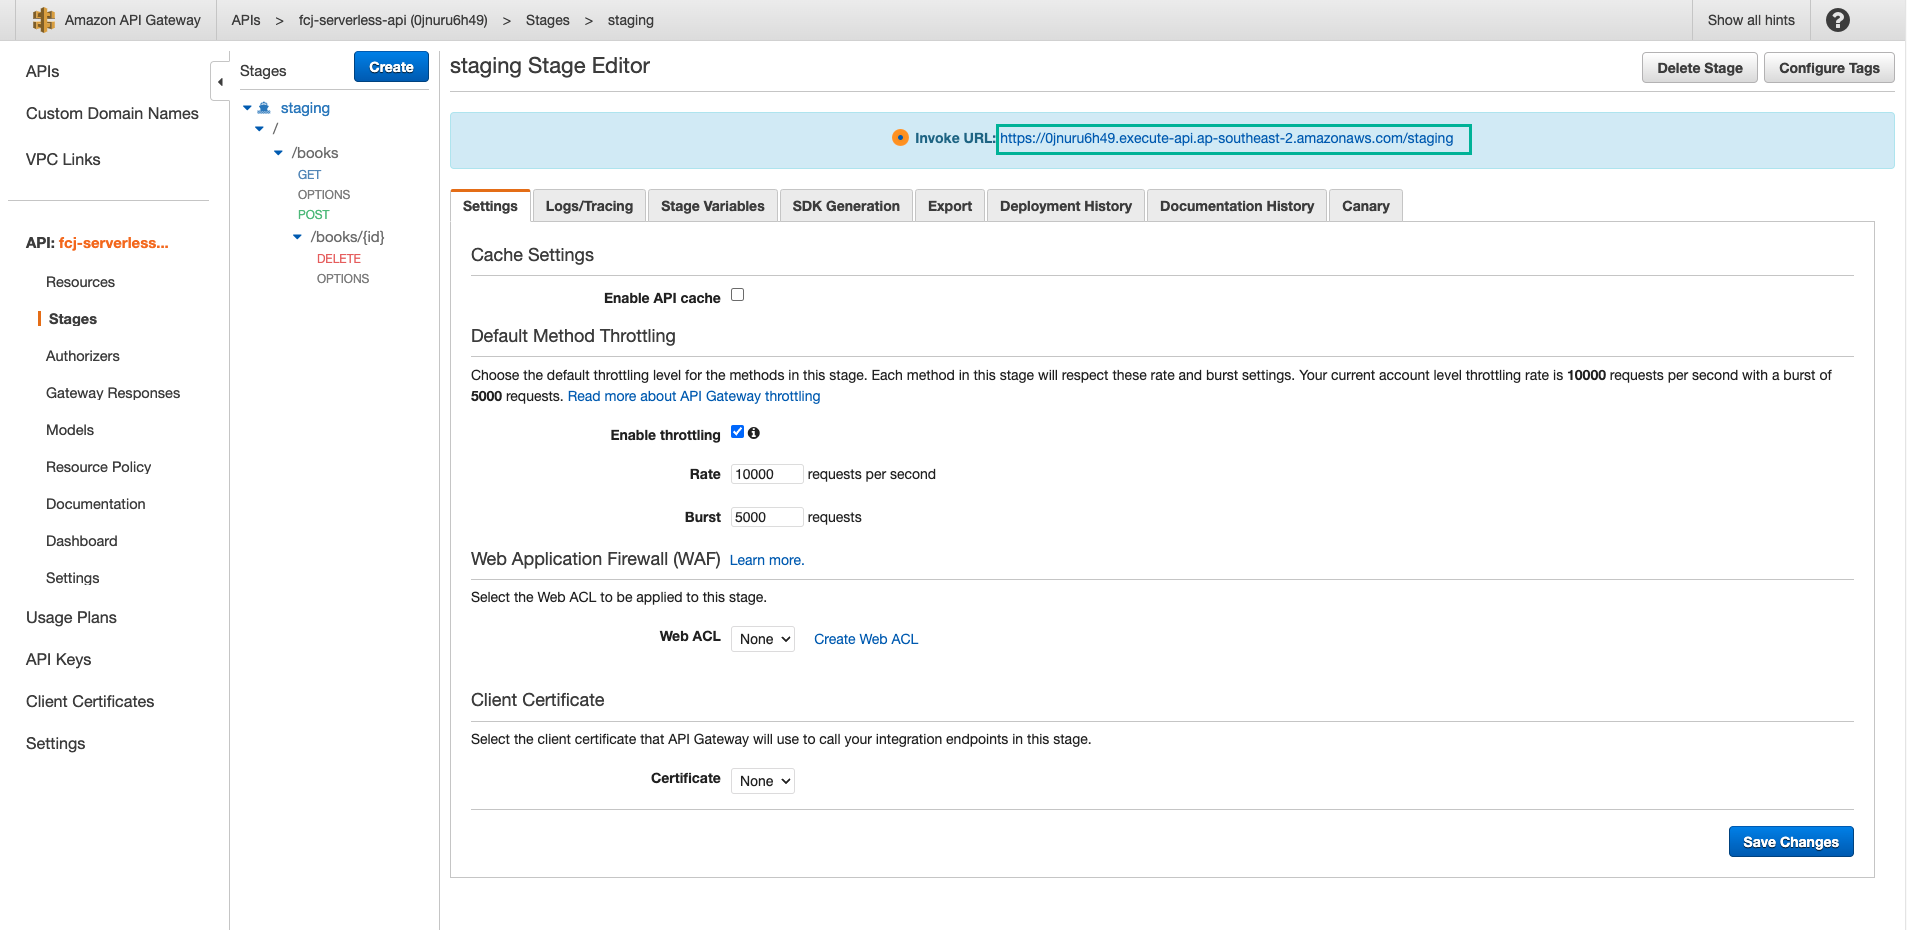The width and height of the screenshot is (1907, 930).
Task: Open Read more about API Gateway throttling
Action: [694, 396]
